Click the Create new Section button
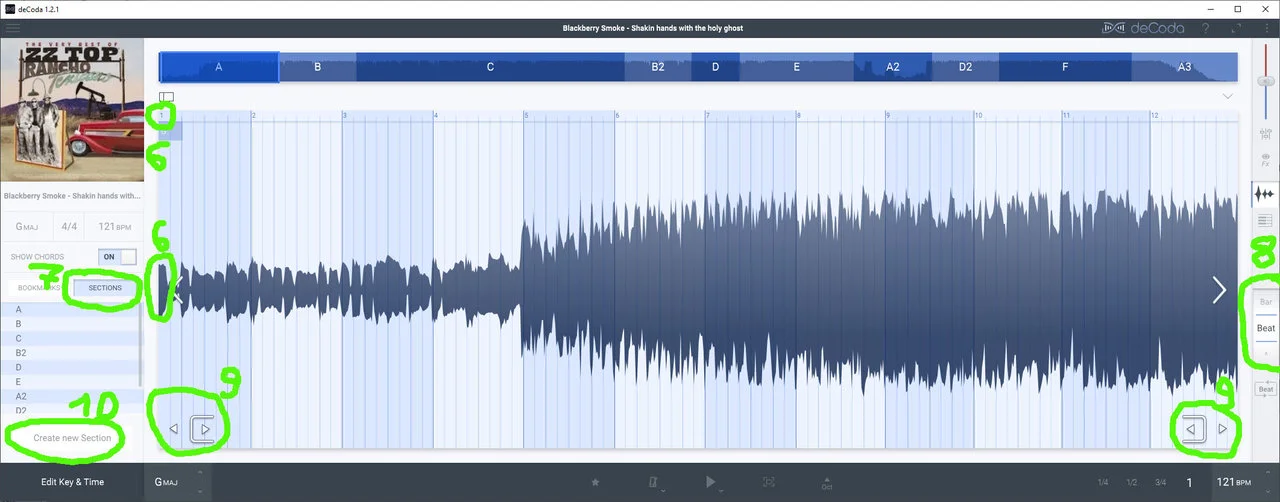 [x=72, y=438]
